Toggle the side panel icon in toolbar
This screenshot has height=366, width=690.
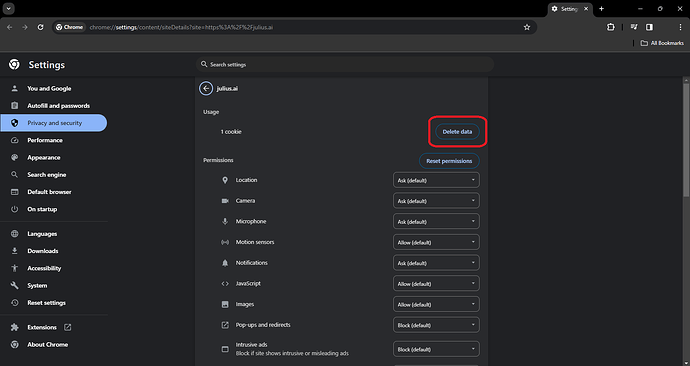coord(650,27)
